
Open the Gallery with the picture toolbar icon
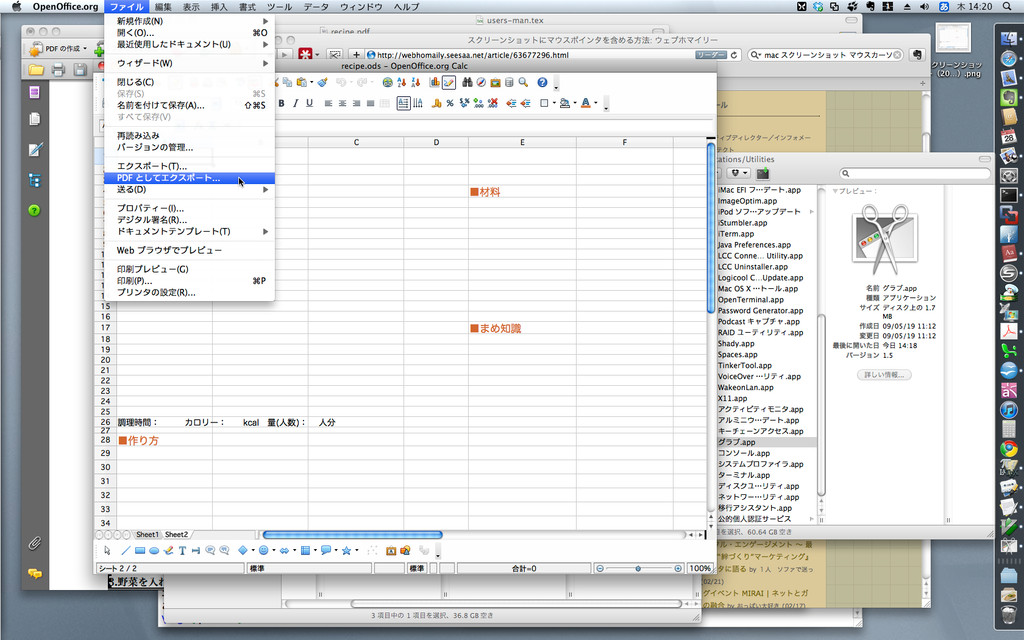(x=495, y=82)
